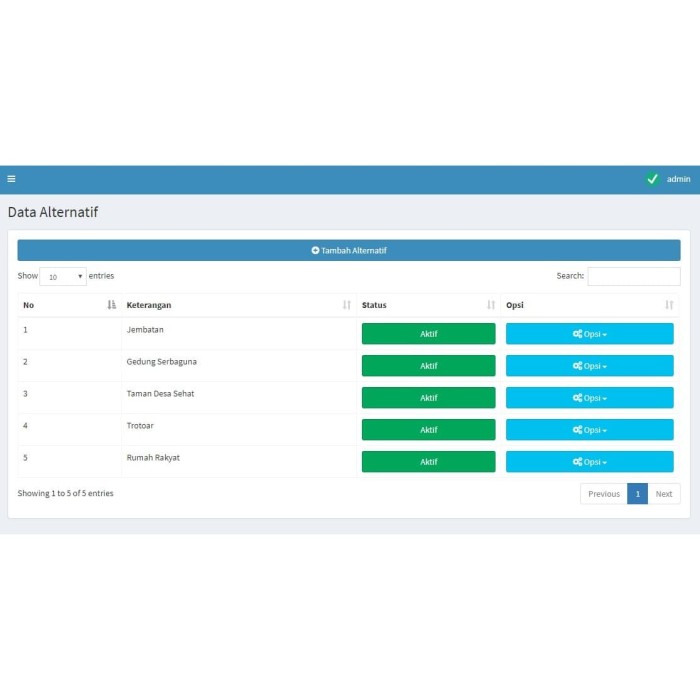The image size is (700, 700).
Task: Go to the Previous page
Action: coord(603,494)
